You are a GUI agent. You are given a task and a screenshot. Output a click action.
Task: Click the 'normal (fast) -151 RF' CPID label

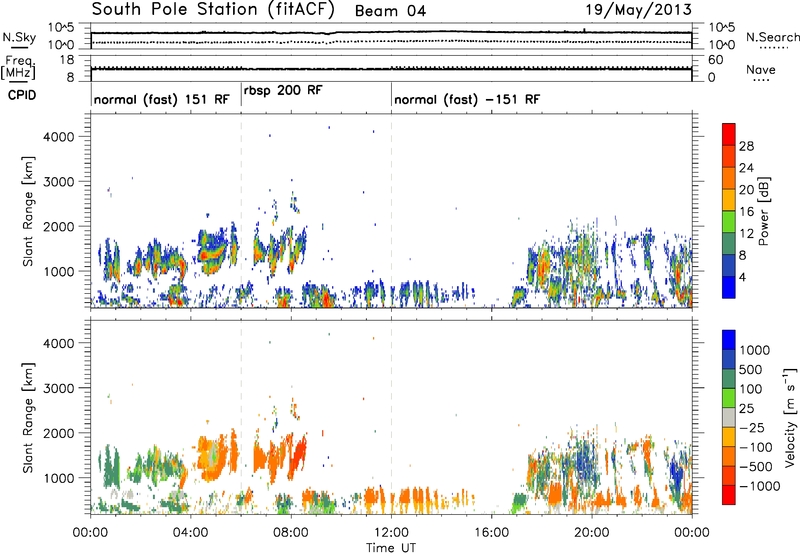tap(467, 99)
